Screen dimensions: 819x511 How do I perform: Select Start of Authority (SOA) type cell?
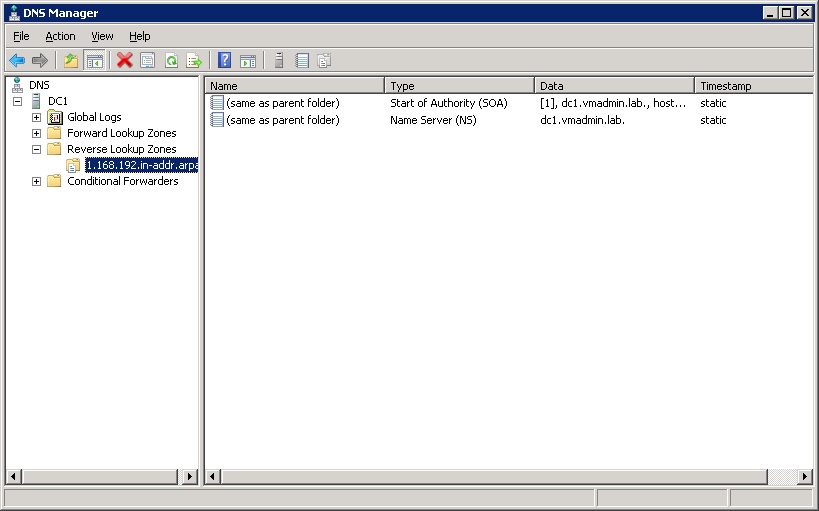pos(449,103)
